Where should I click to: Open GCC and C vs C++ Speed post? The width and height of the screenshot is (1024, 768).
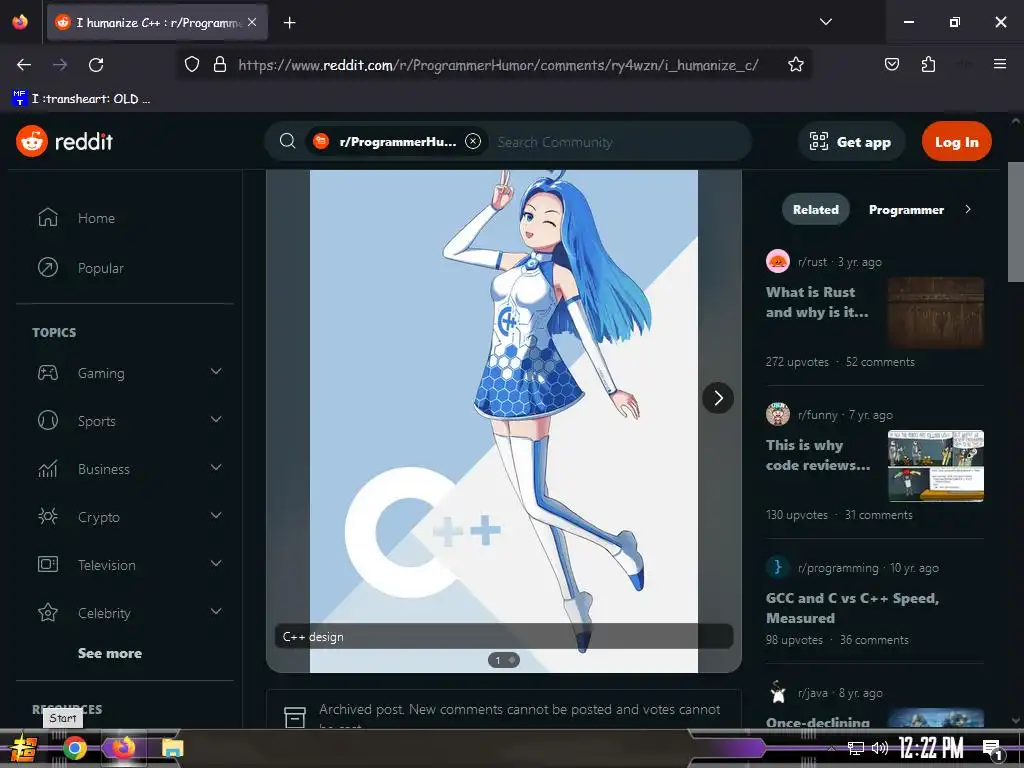click(852, 608)
